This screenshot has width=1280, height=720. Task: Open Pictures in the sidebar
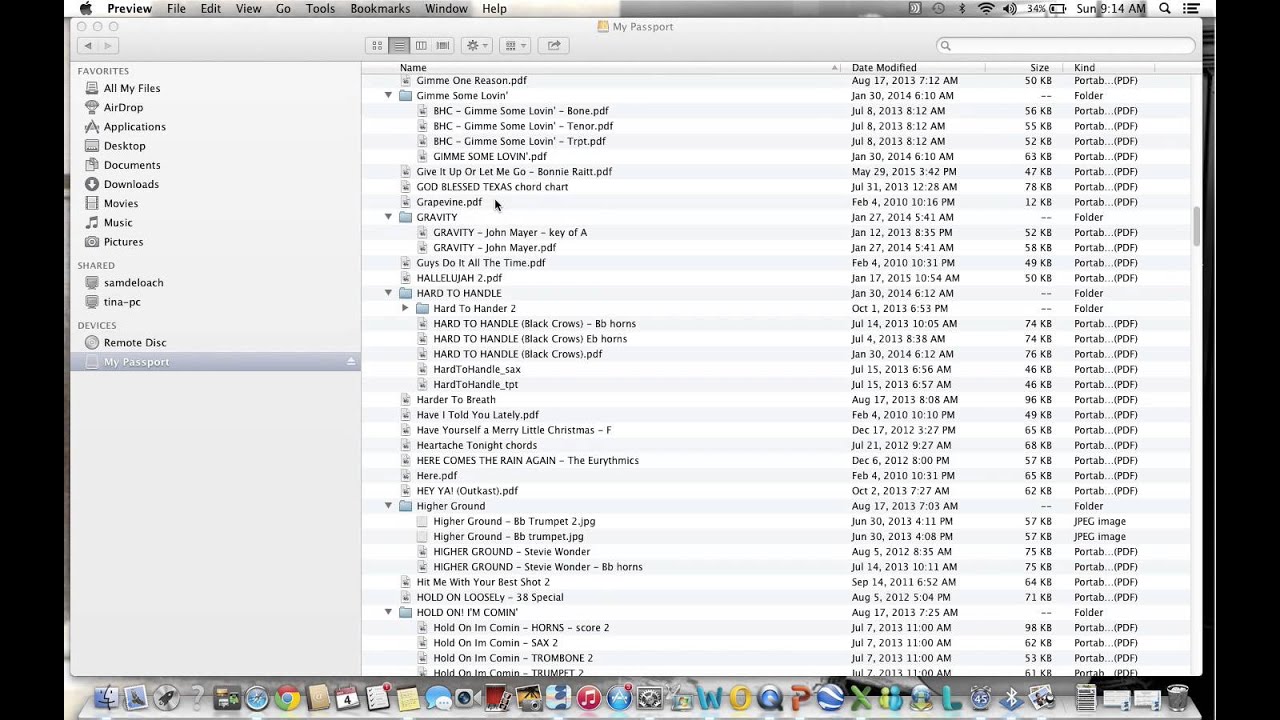(x=123, y=241)
